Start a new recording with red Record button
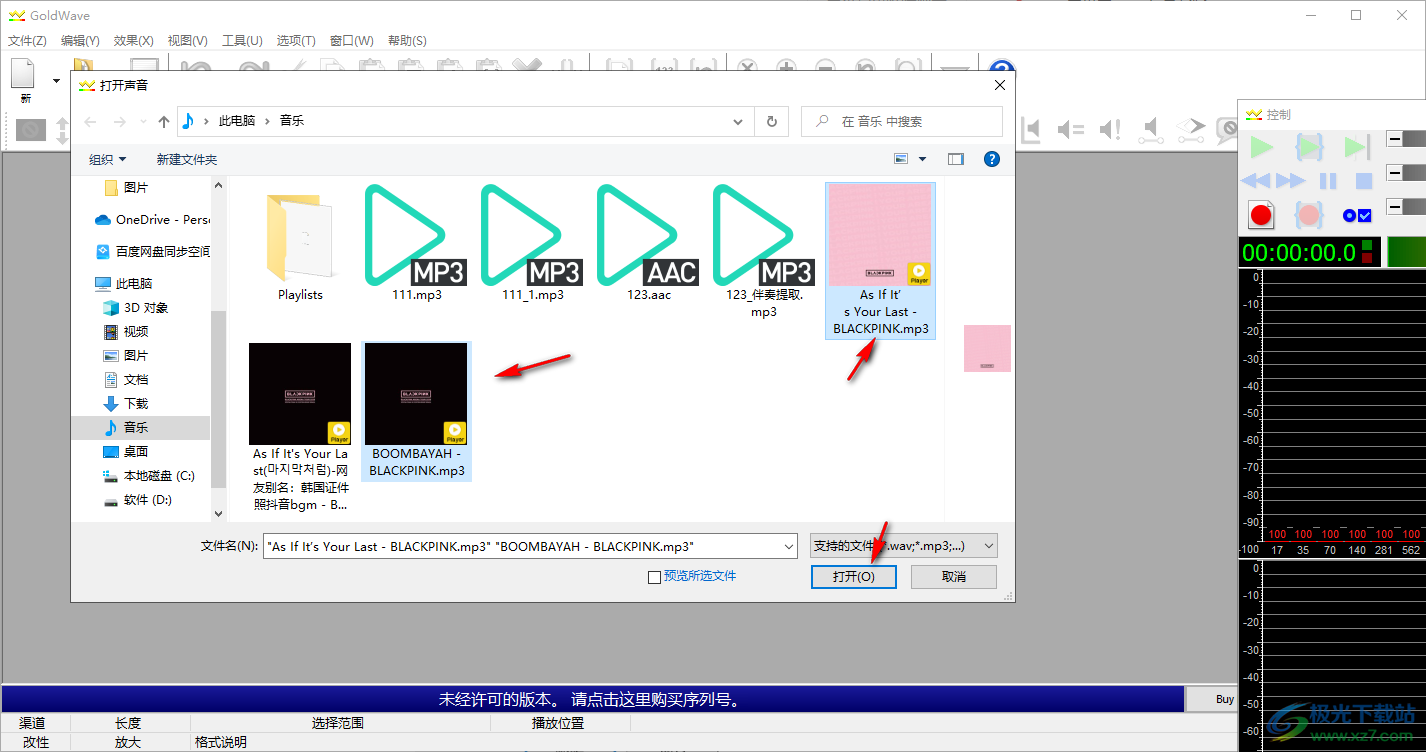The width and height of the screenshot is (1426, 752). point(1261,214)
